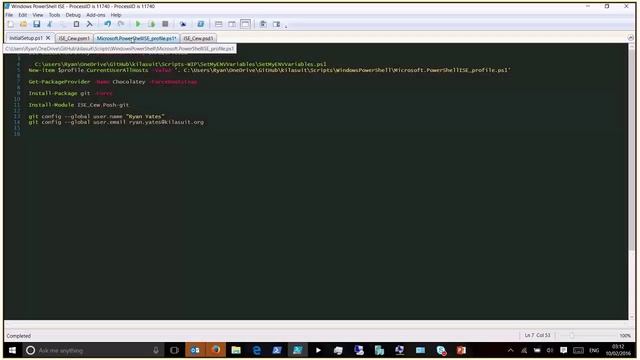
Task: Clear the console pane using the toolbar icon
Action: pos(89,24)
